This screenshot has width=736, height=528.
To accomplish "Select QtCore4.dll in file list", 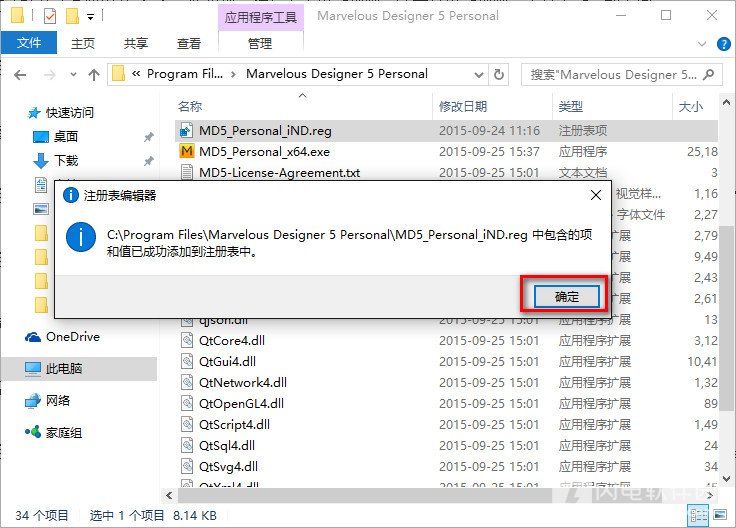I will 231,340.
